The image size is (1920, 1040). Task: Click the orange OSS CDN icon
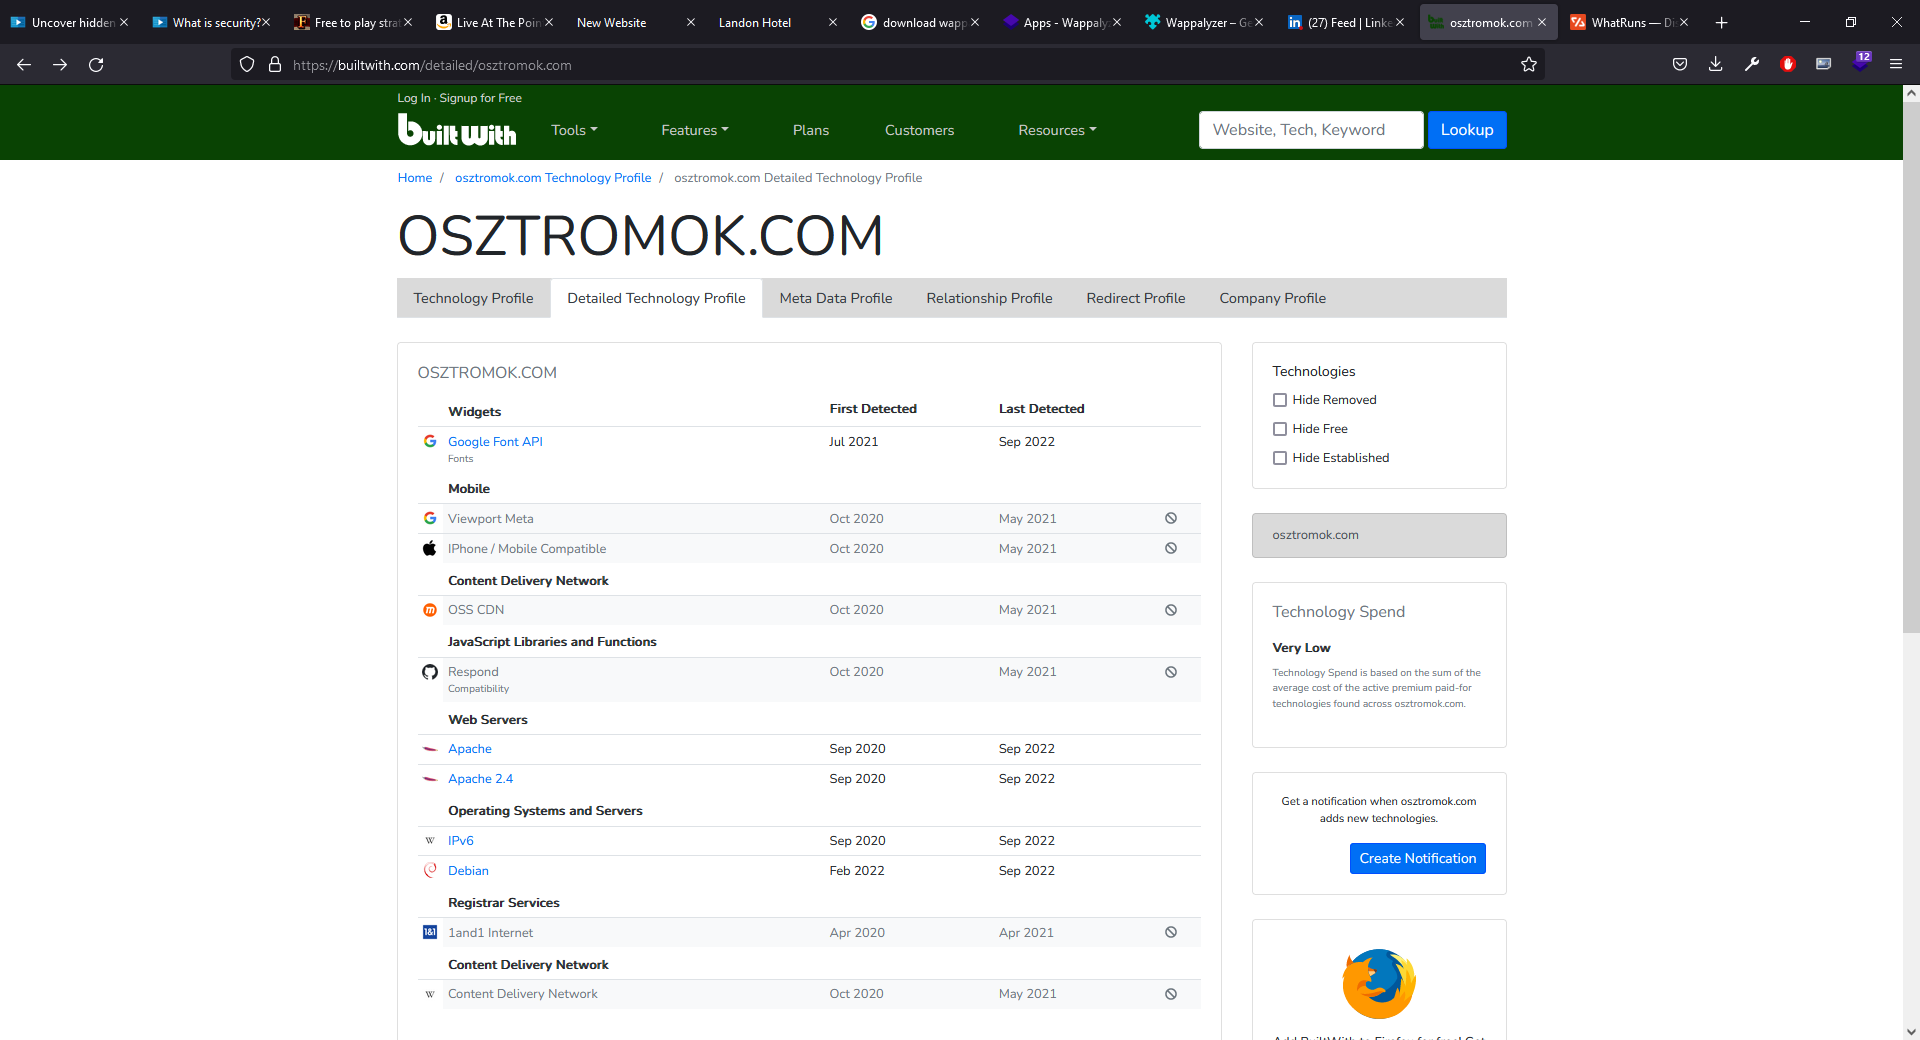(x=430, y=610)
